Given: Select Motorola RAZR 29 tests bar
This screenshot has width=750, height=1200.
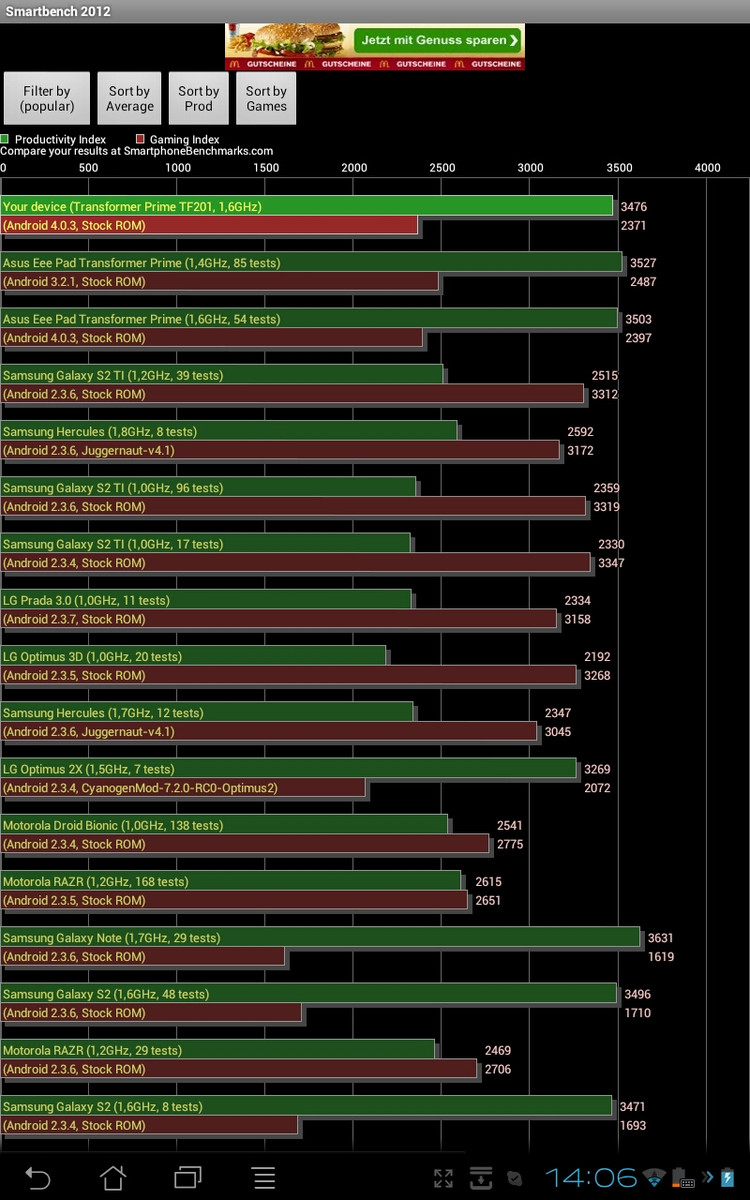Looking at the screenshot, I should click(x=218, y=1050).
